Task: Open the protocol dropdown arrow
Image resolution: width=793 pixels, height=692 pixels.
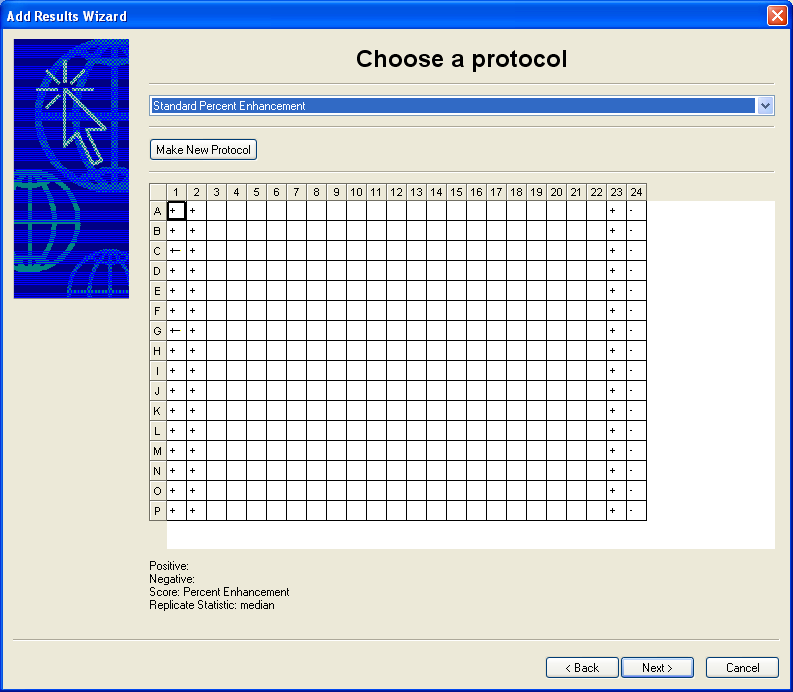Action: pyautogui.click(x=766, y=106)
